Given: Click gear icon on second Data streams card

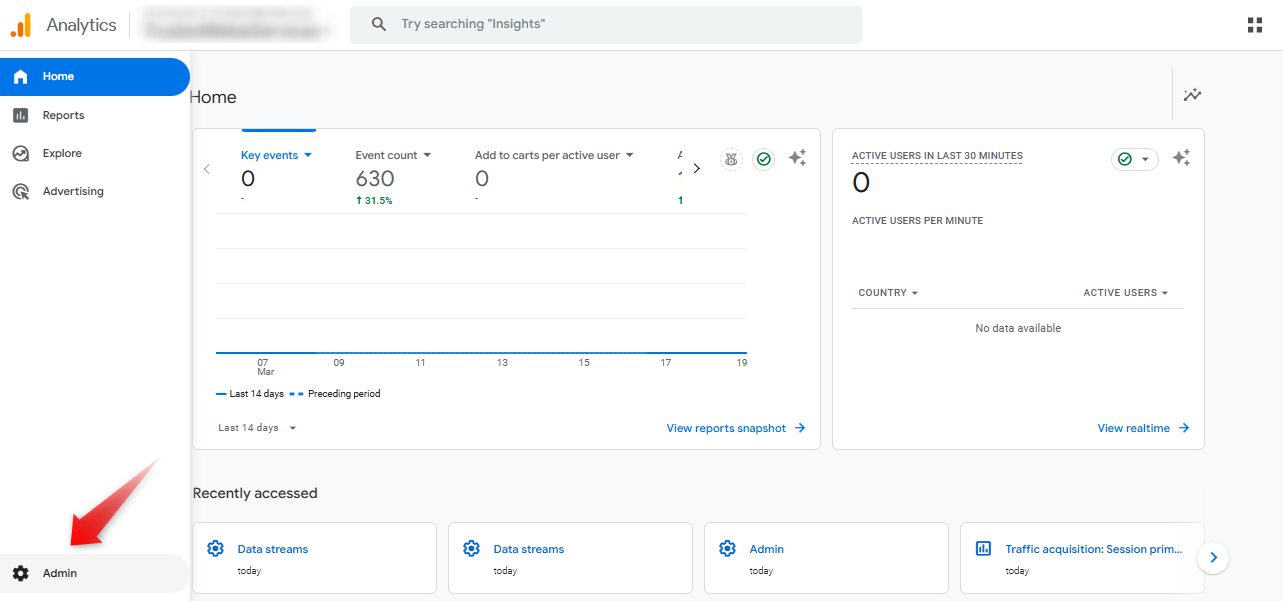Looking at the screenshot, I should (x=471, y=549).
